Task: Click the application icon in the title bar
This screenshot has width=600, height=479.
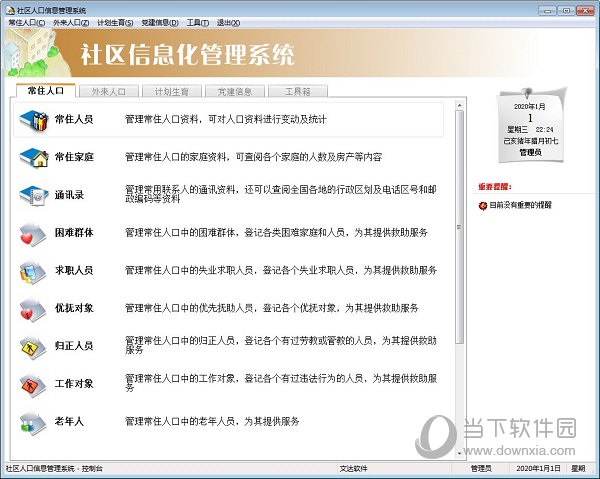Action: click(10, 10)
